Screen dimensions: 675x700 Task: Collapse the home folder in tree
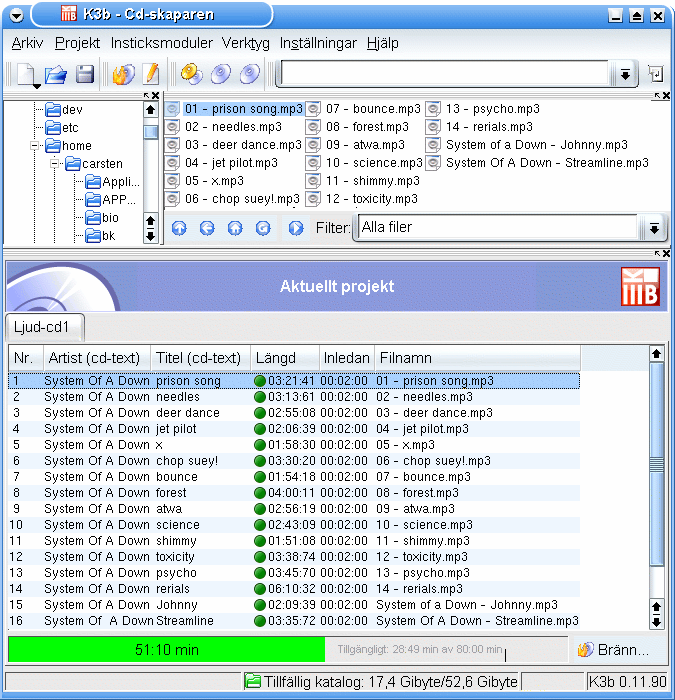(x=37, y=146)
